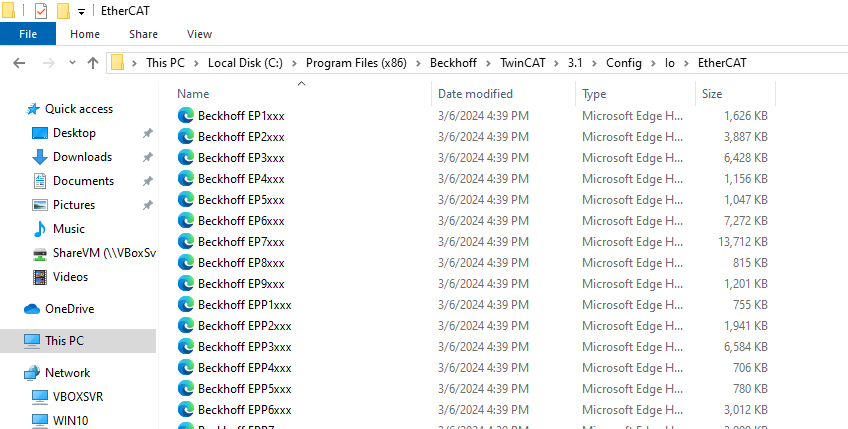
Task: Click the 13,712 KB size value
Action: click(743, 242)
